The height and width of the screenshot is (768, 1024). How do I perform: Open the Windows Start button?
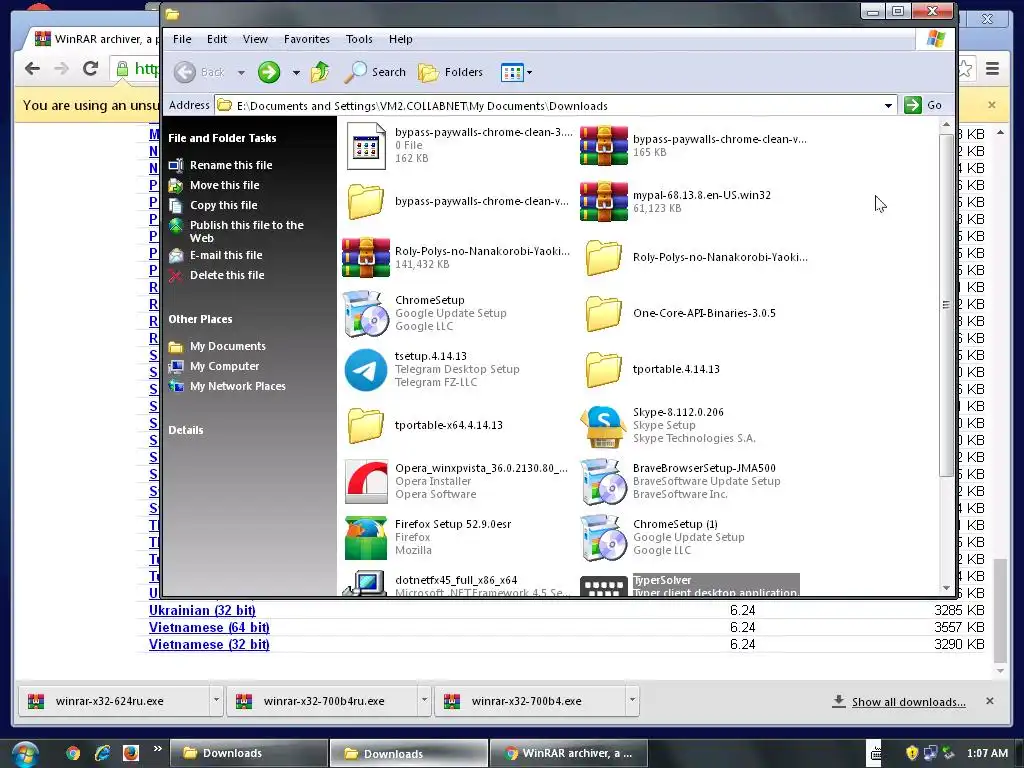(x=25, y=754)
